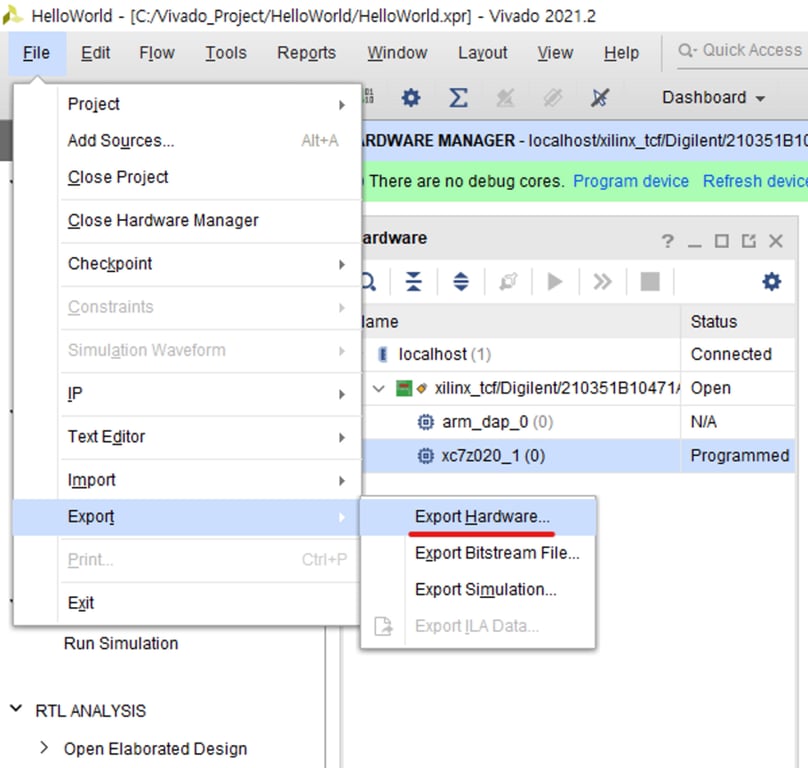
Task: Click the chip icon next to xc7z020_1
Action: pyautogui.click(x=425, y=456)
